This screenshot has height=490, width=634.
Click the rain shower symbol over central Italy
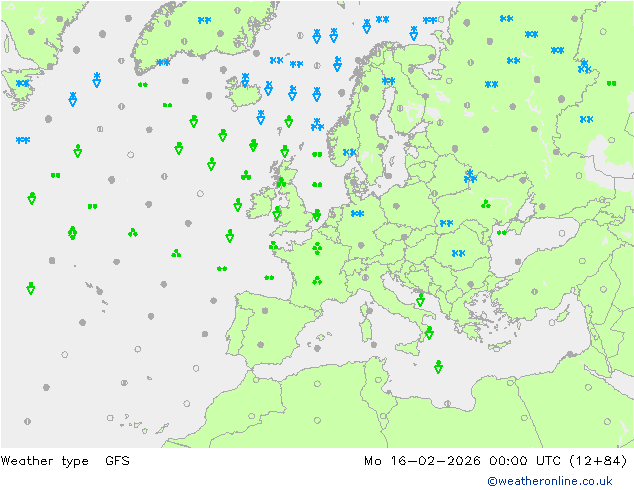[420, 300]
